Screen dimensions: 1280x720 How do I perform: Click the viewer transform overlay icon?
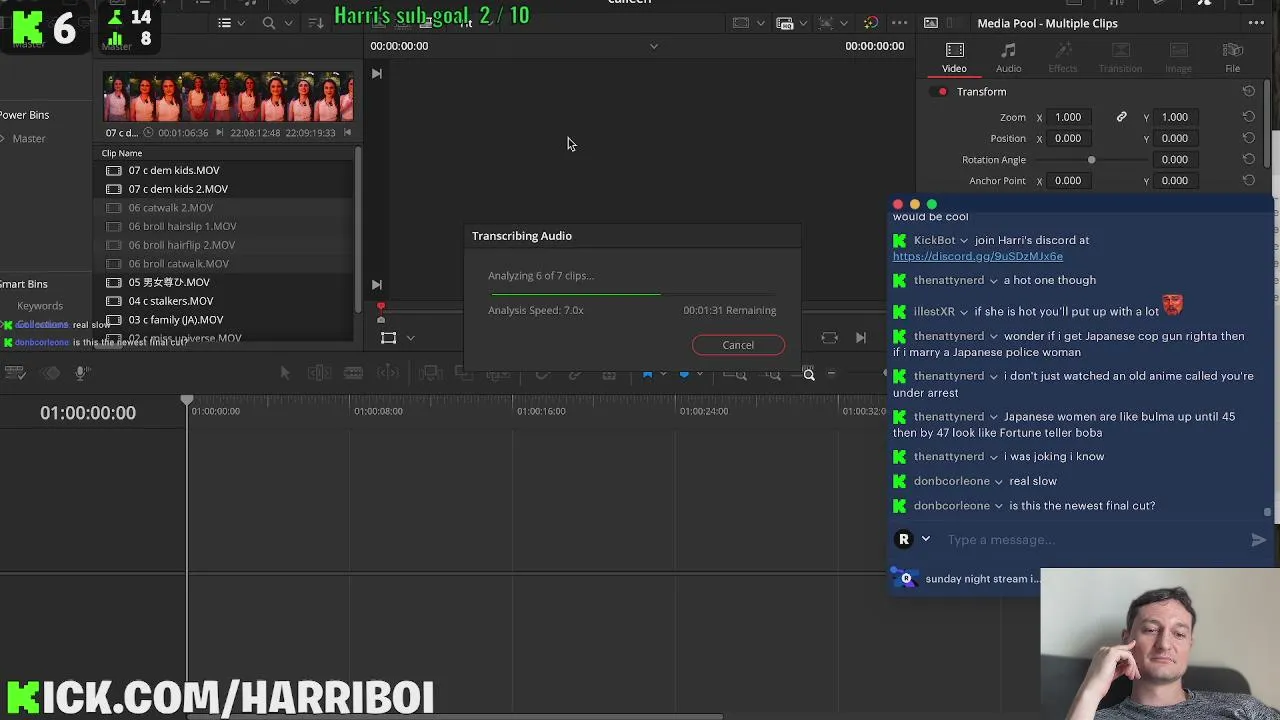pyautogui.click(x=389, y=338)
